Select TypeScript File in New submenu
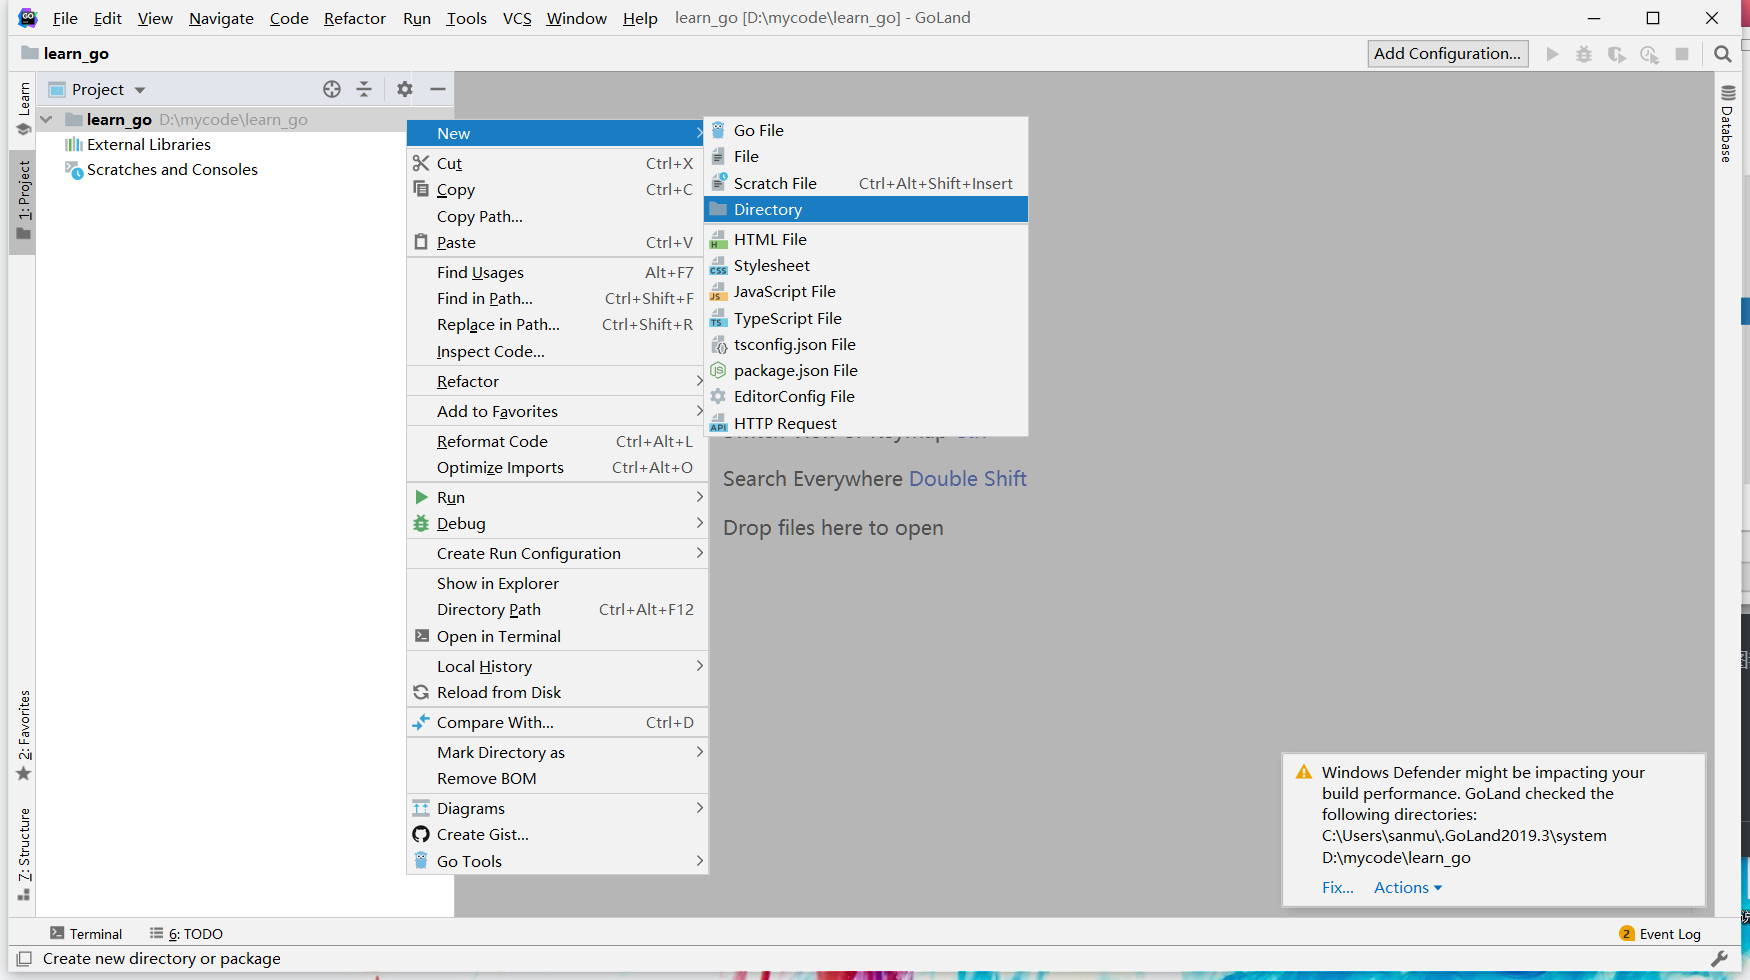The width and height of the screenshot is (1750, 980). pos(866,318)
